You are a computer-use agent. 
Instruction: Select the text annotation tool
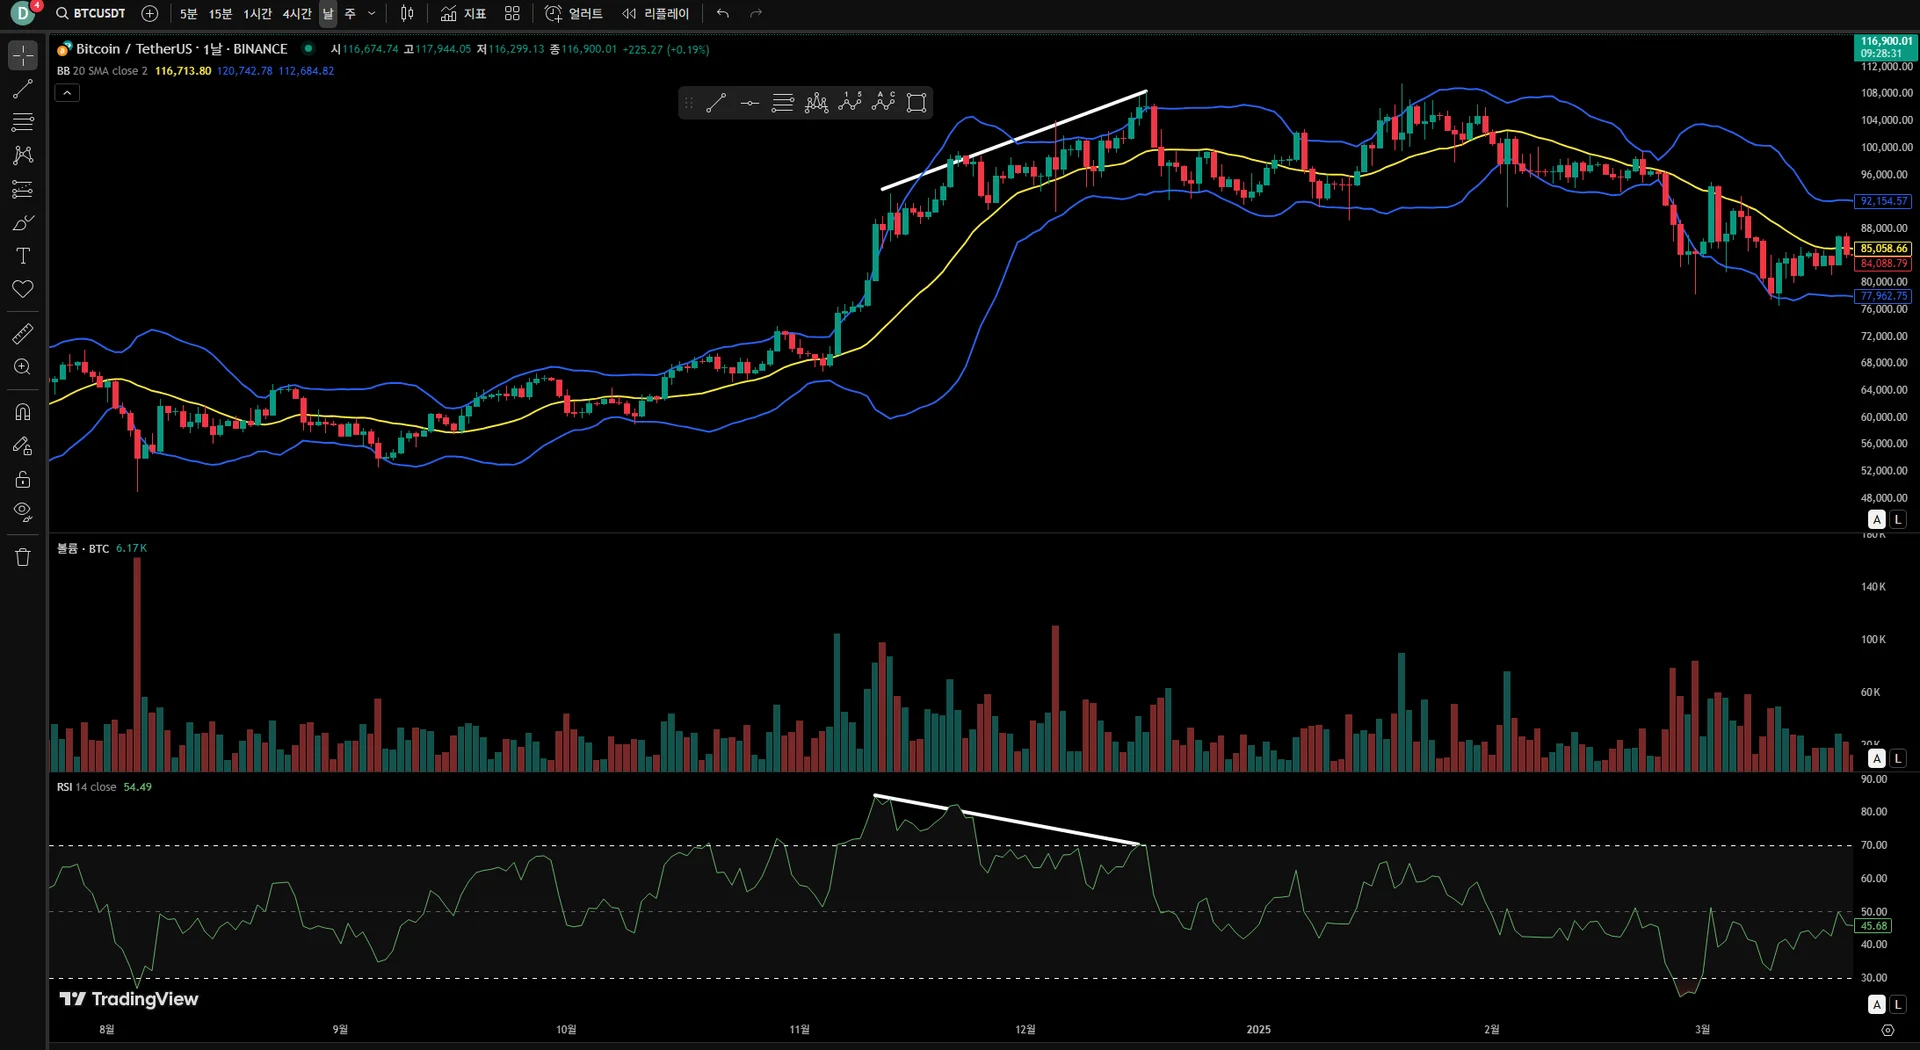pos(23,256)
